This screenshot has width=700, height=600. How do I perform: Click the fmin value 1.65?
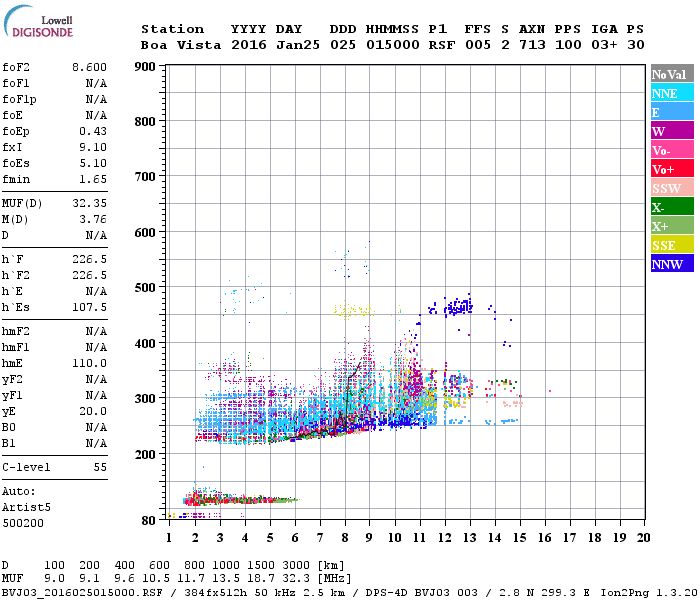(93, 179)
